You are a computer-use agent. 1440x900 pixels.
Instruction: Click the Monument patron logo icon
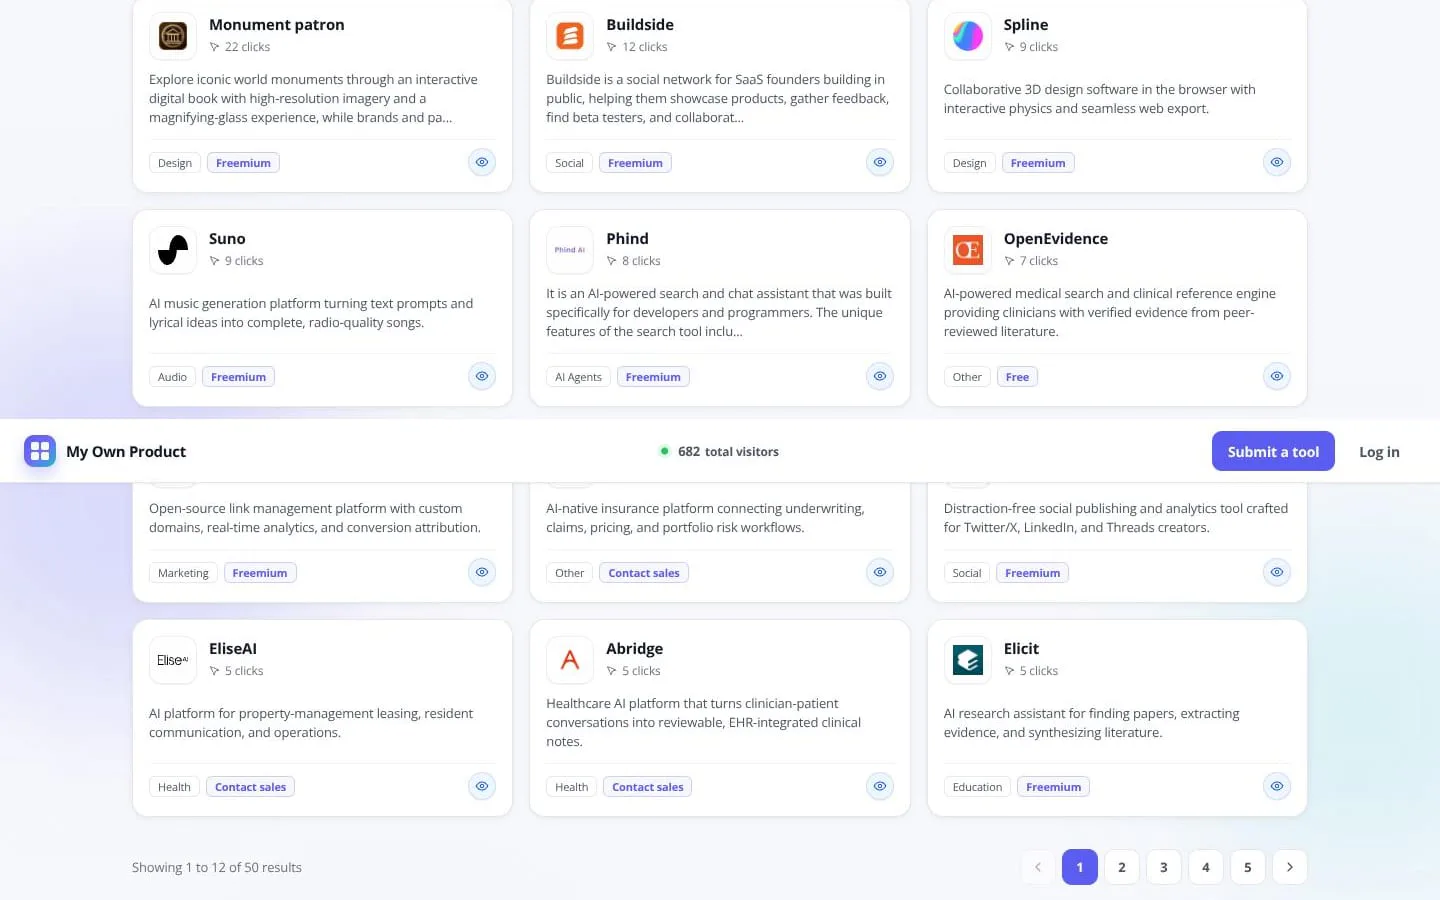coord(173,36)
